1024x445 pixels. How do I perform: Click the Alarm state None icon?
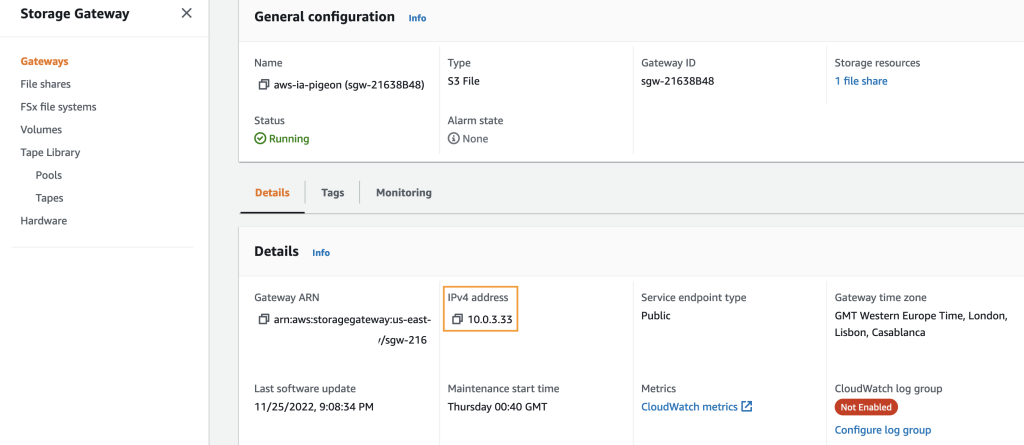coord(453,139)
